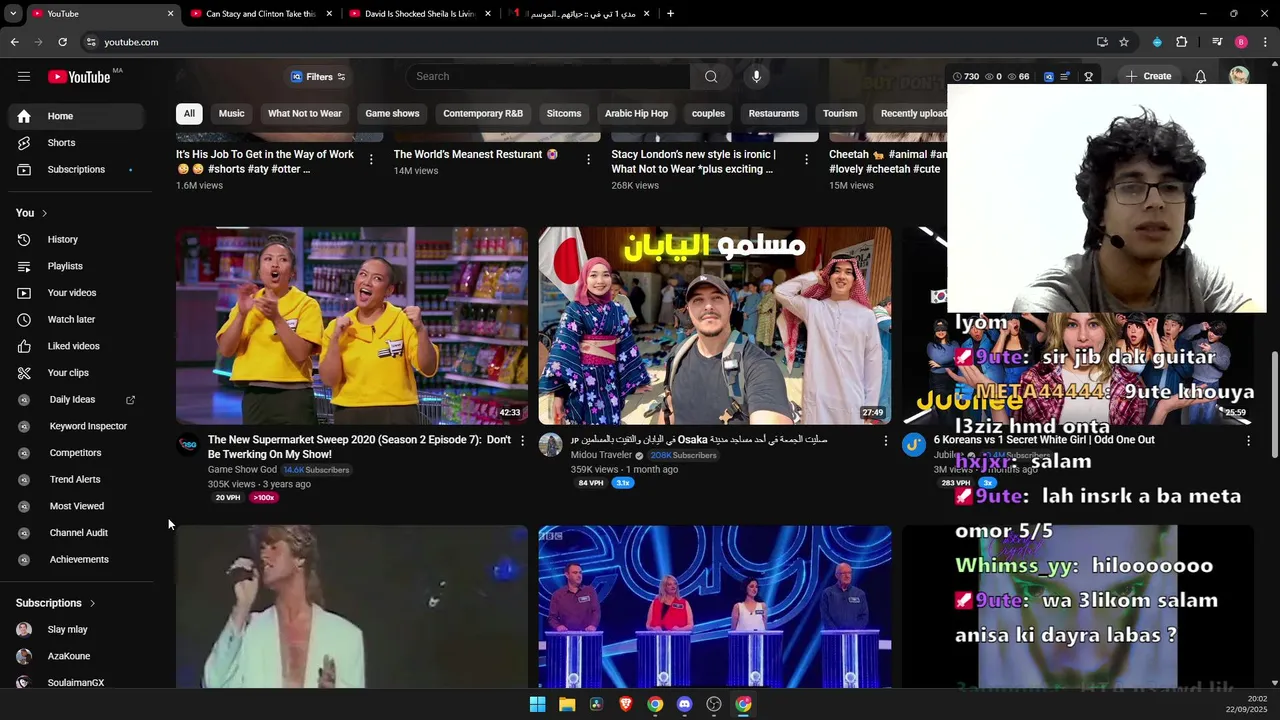Switch to the Can Stacy and Clinton tab

coord(259,14)
